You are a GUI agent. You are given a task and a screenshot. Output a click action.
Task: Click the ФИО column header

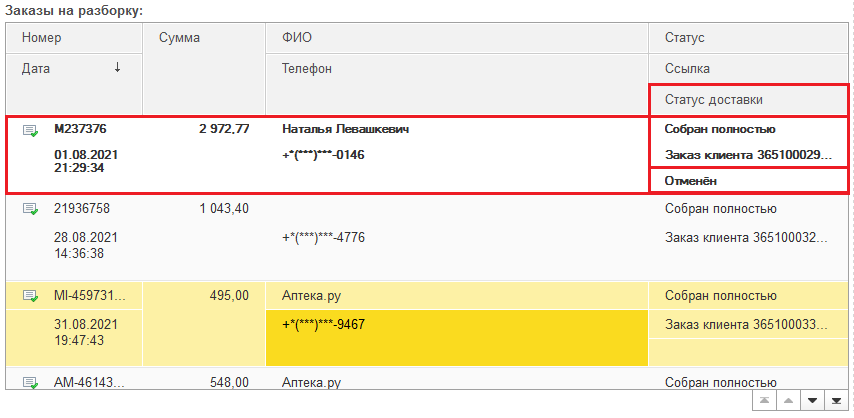[456, 38]
